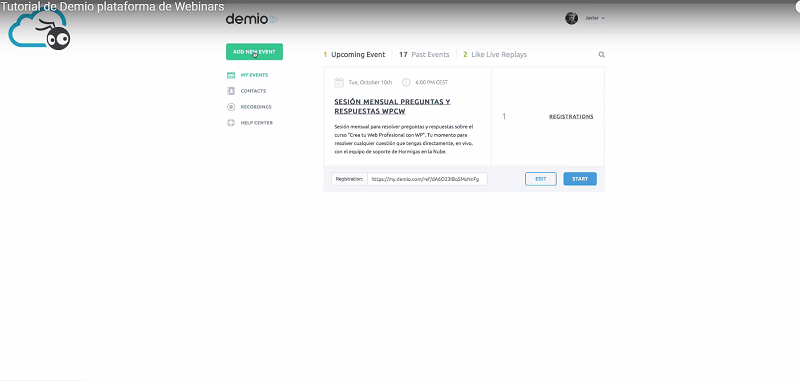Viewport: 800px width, 381px height.
Task: Click the Help Center lifebuoy icon
Action: point(231,122)
